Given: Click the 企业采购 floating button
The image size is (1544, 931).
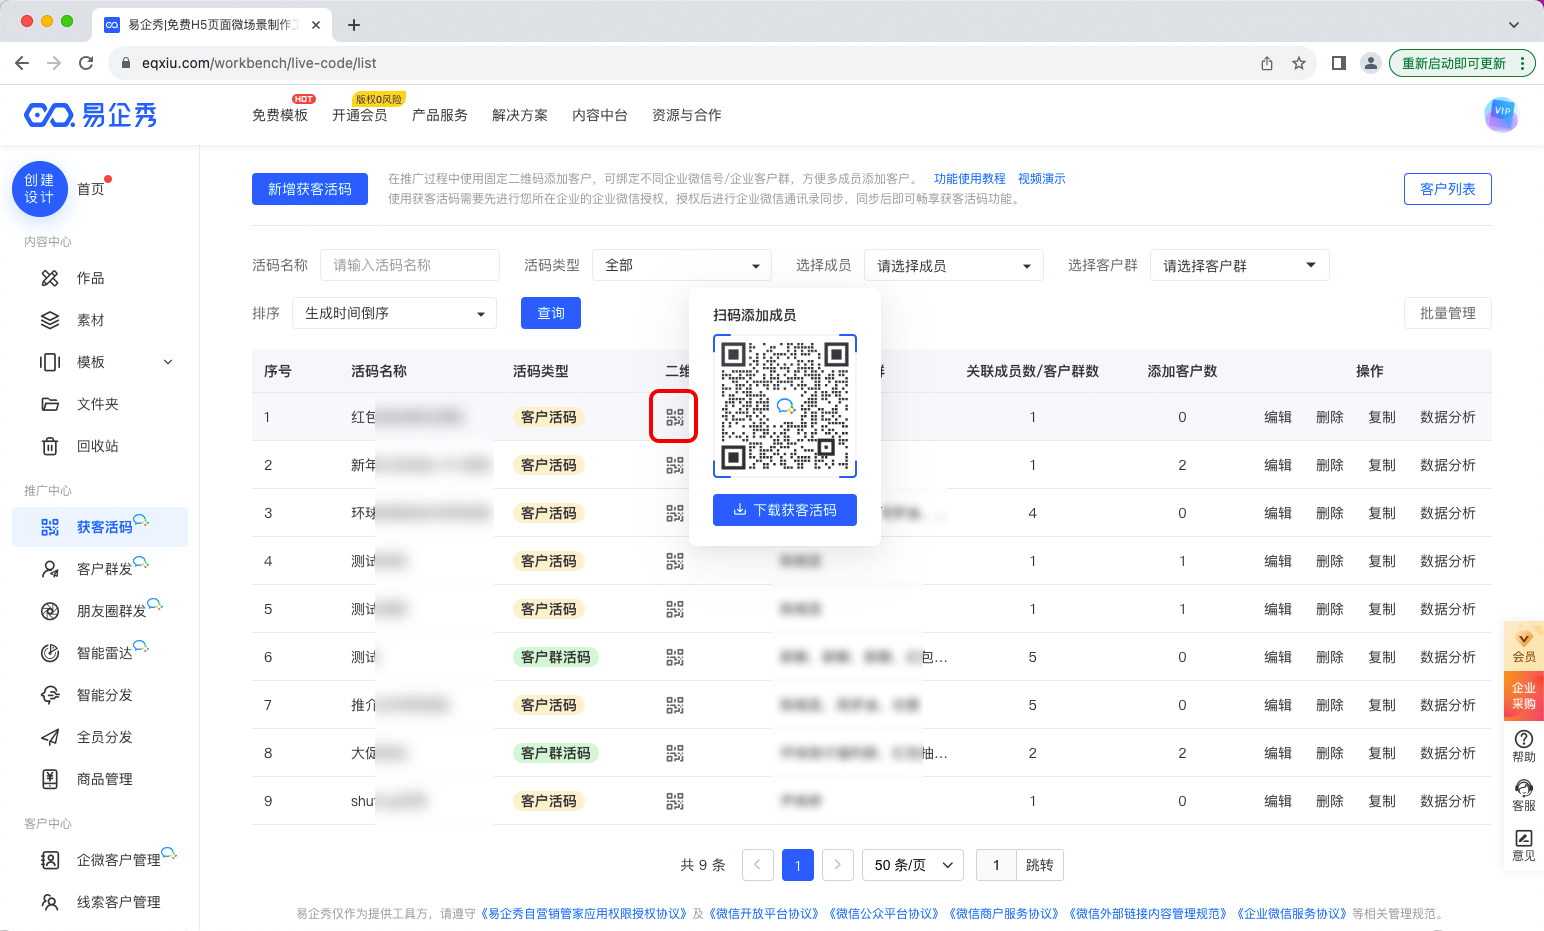Looking at the screenshot, I should pyautogui.click(x=1524, y=696).
